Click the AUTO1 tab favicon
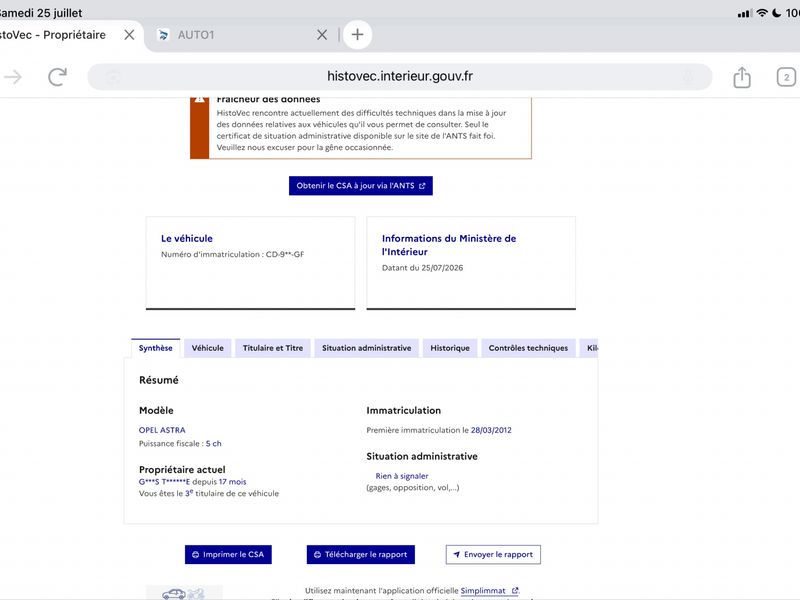Screen dimensions: 800x600 [163, 35]
